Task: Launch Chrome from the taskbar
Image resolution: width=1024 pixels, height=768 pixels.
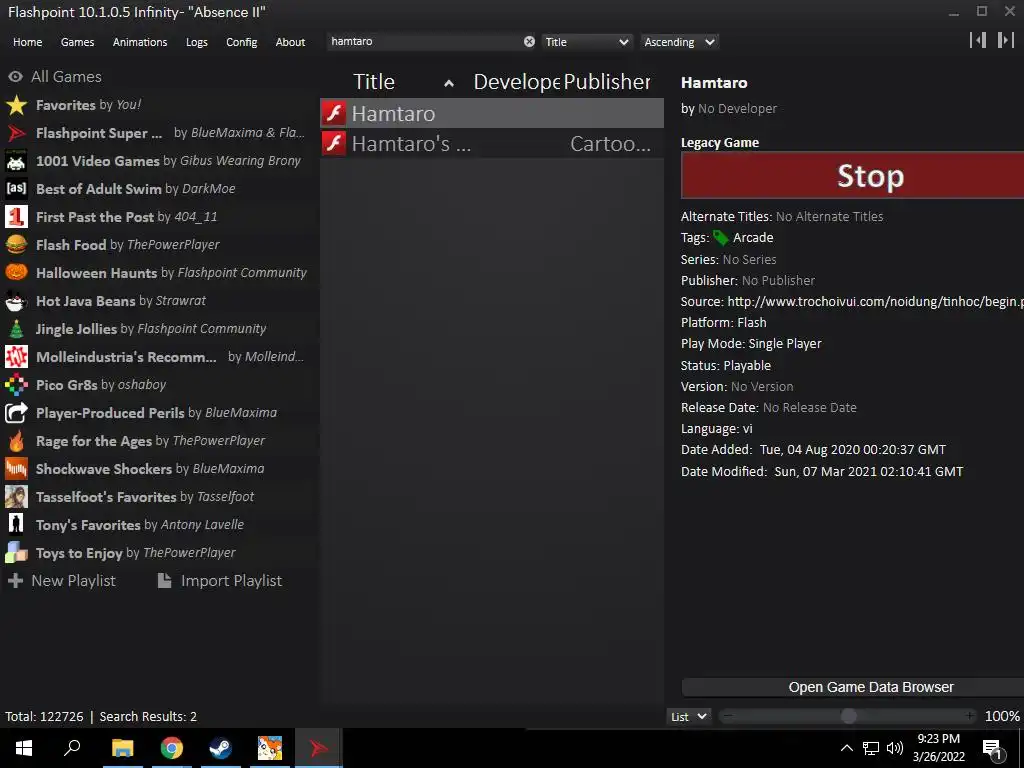Action: point(171,748)
